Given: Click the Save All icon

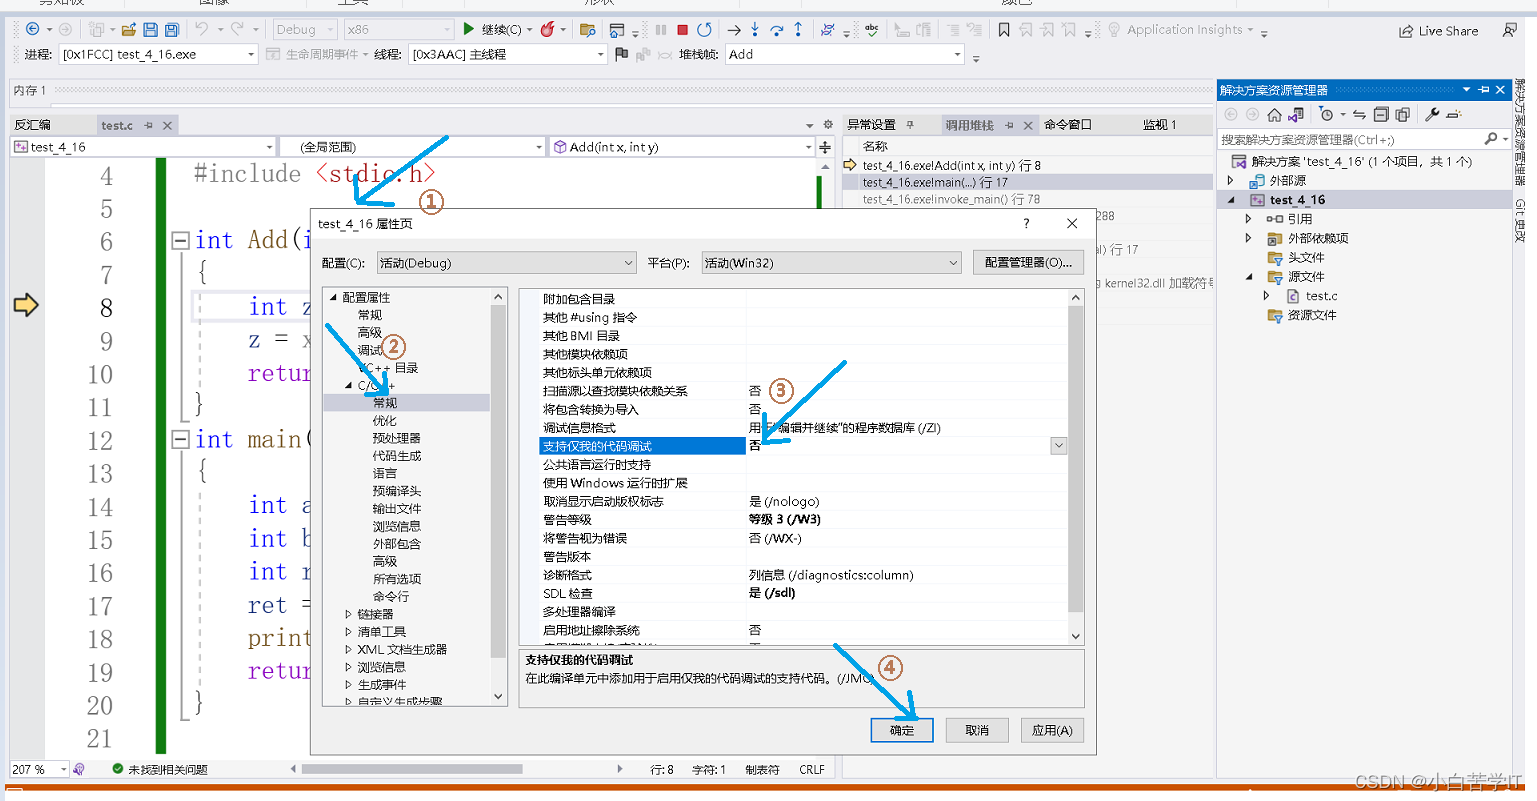Looking at the screenshot, I should tap(171, 30).
